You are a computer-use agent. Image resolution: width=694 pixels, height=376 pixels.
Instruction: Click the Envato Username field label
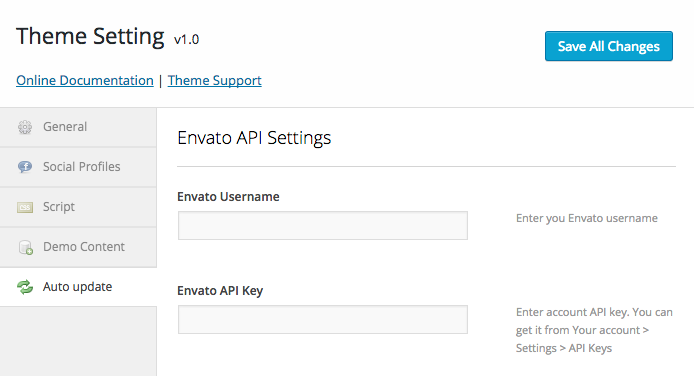pyautogui.click(x=228, y=196)
